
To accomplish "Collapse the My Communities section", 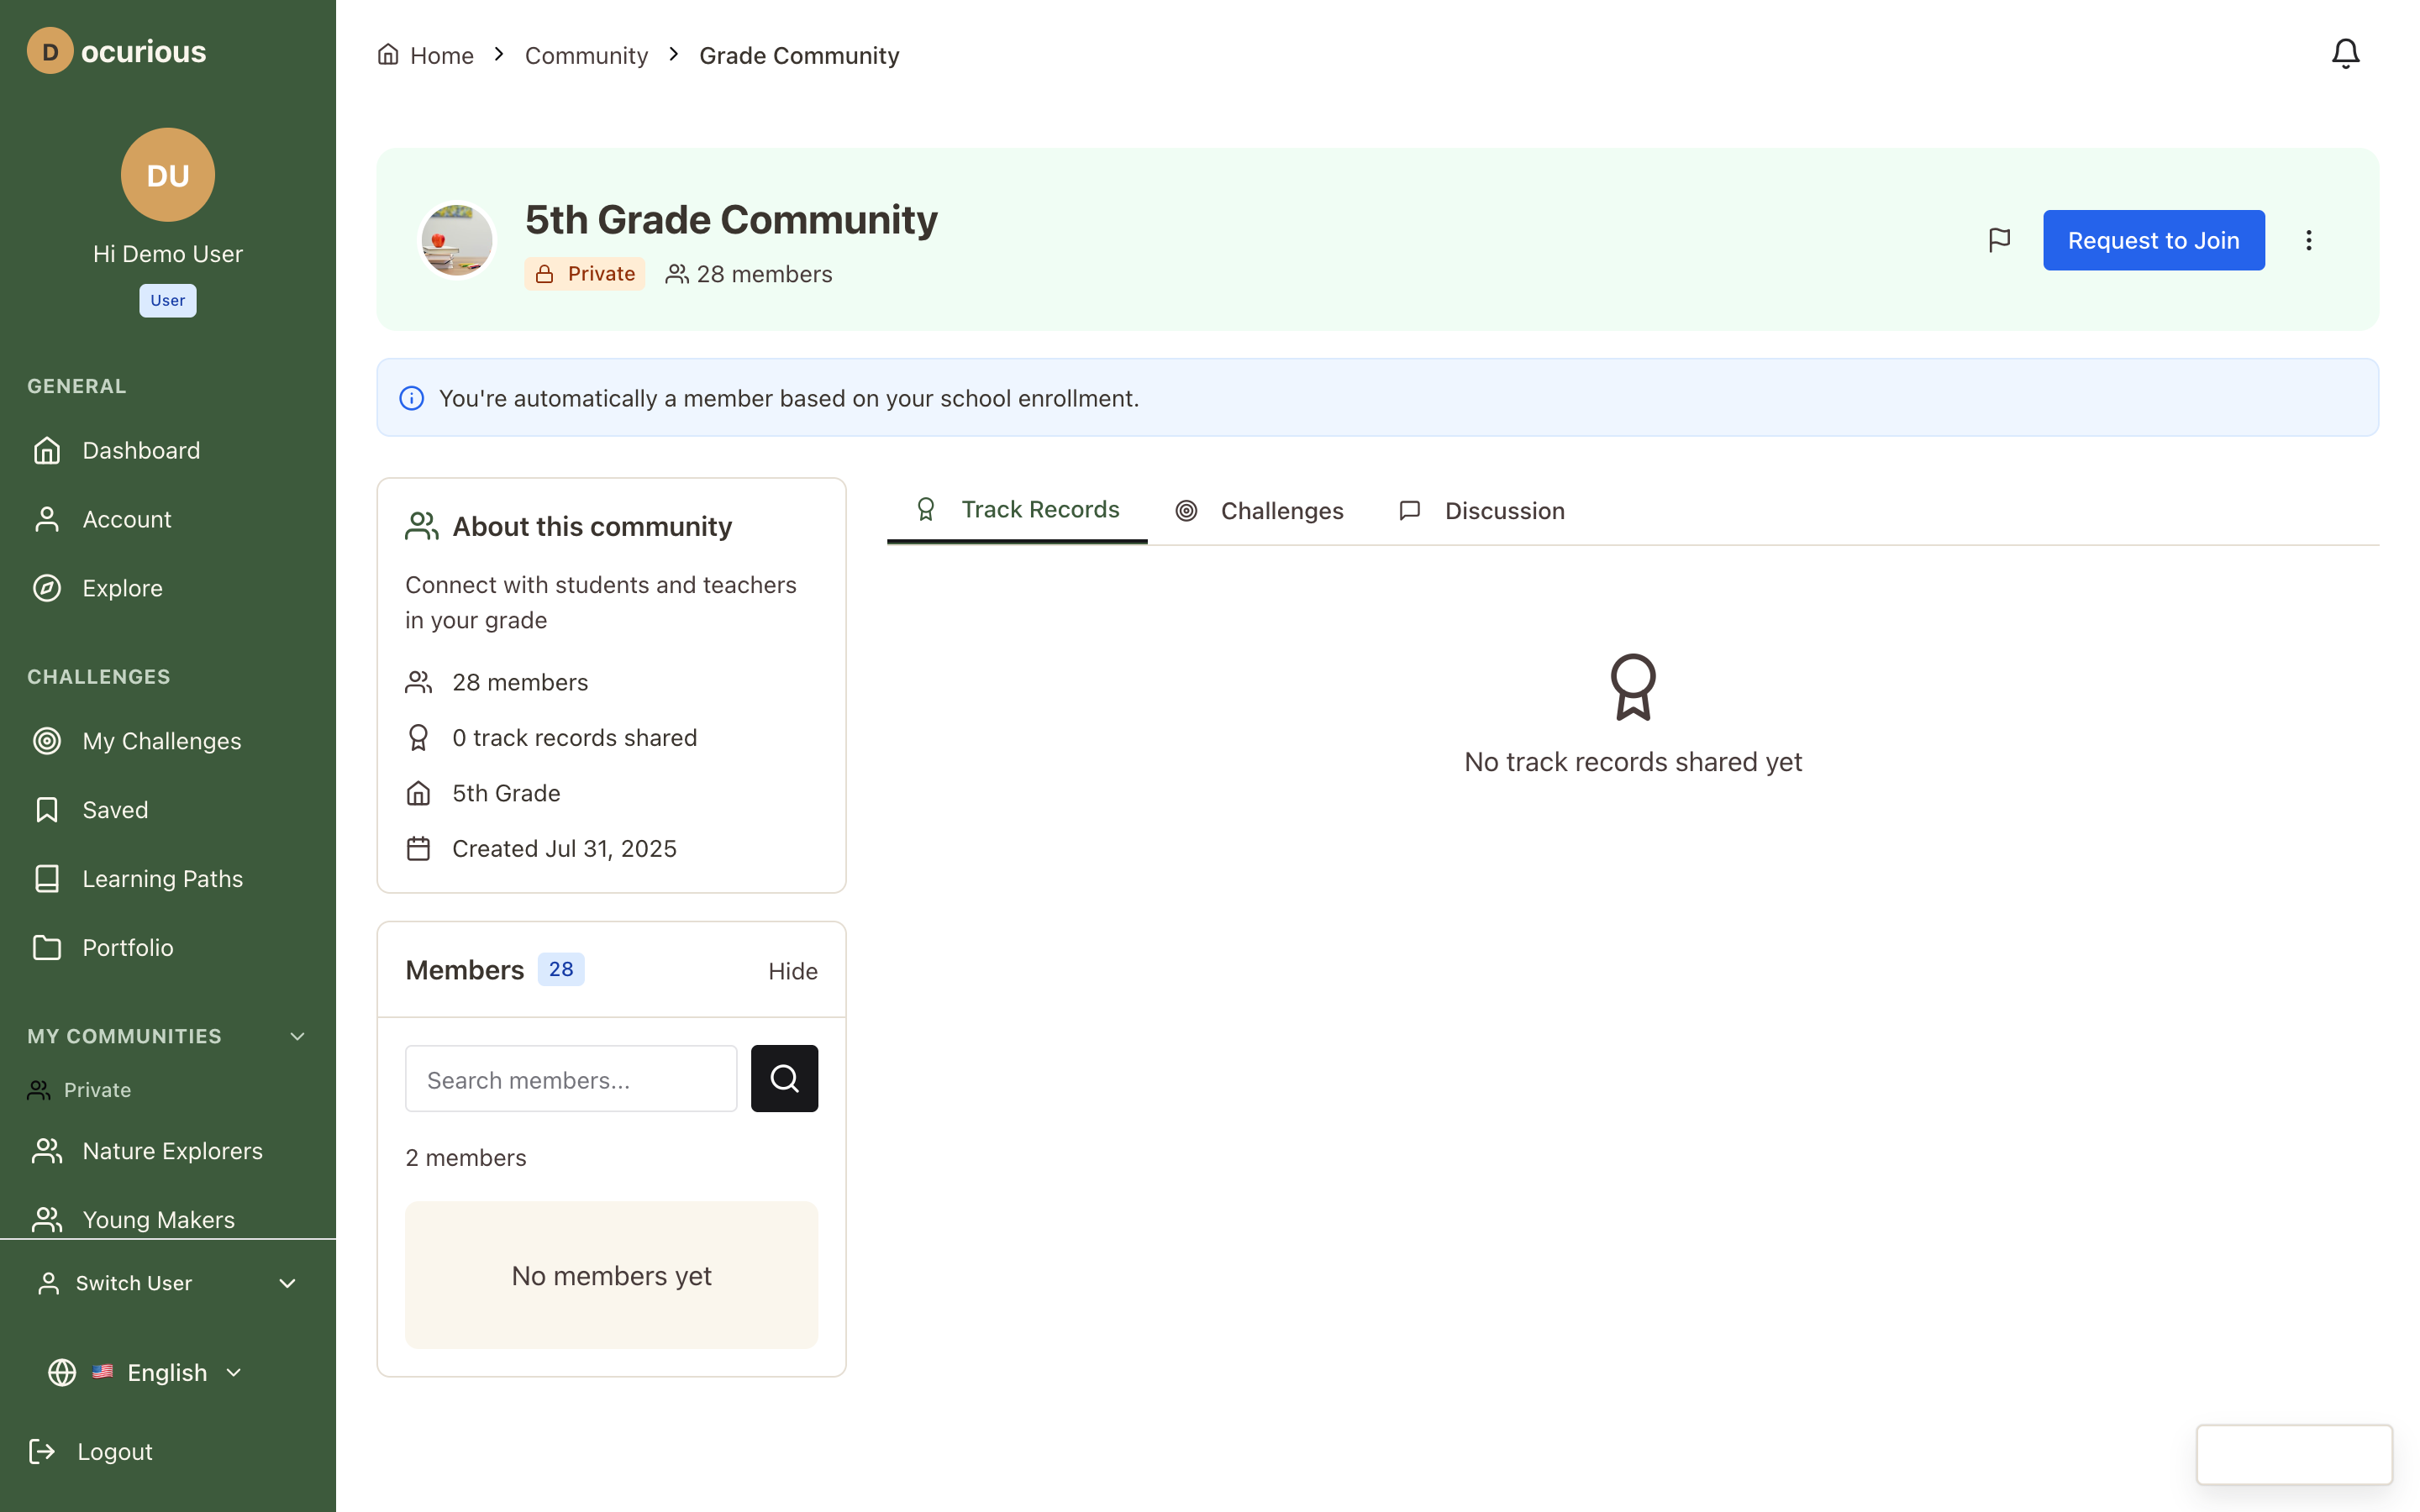I will 297,1036.
